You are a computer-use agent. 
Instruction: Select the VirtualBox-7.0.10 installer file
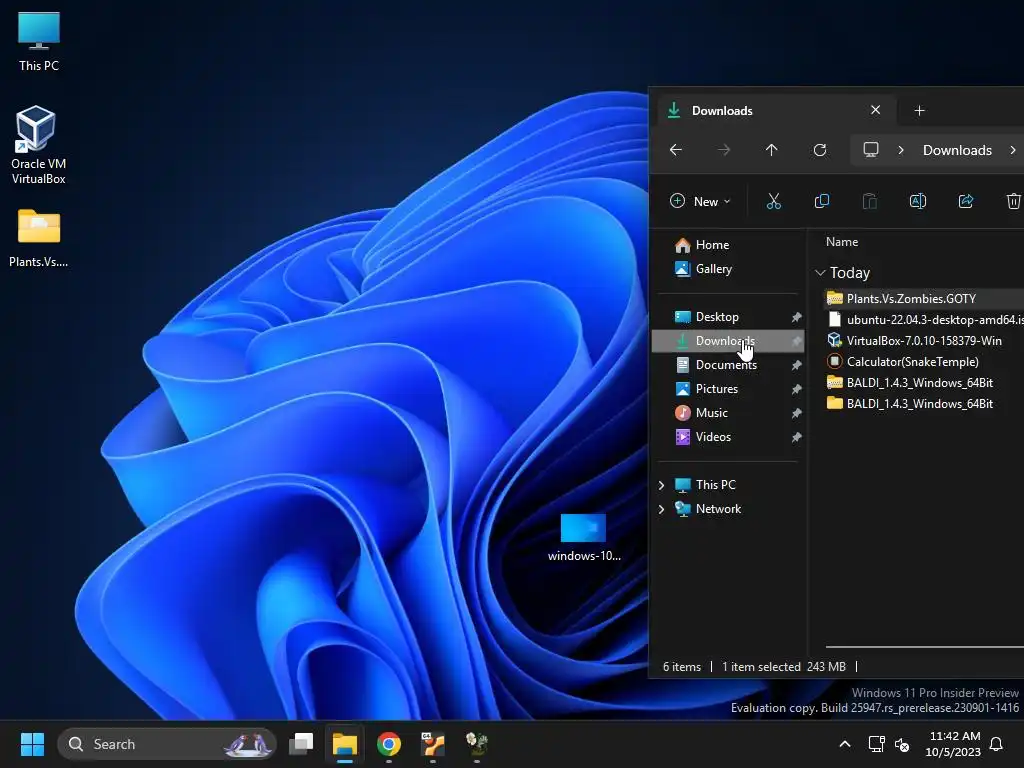point(923,341)
